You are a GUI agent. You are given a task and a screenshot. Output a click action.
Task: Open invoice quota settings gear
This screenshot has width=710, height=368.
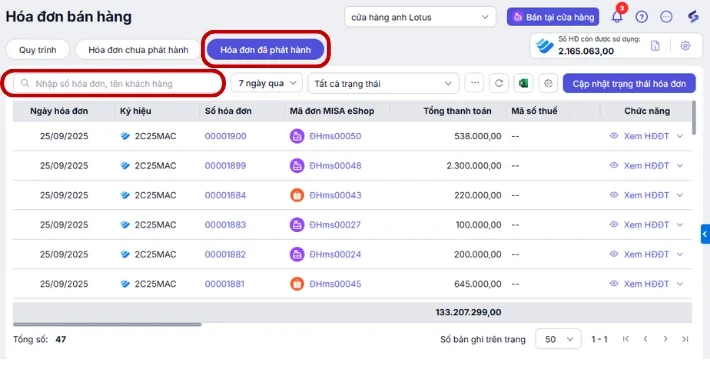pyautogui.click(x=685, y=46)
